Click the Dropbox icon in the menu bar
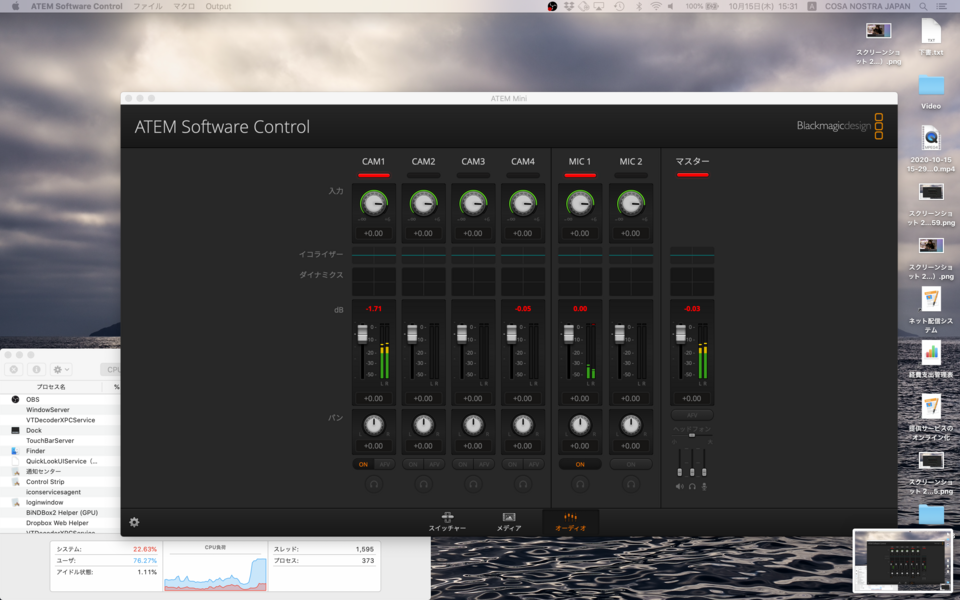The width and height of the screenshot is (960, 600). tap(568, 6)
